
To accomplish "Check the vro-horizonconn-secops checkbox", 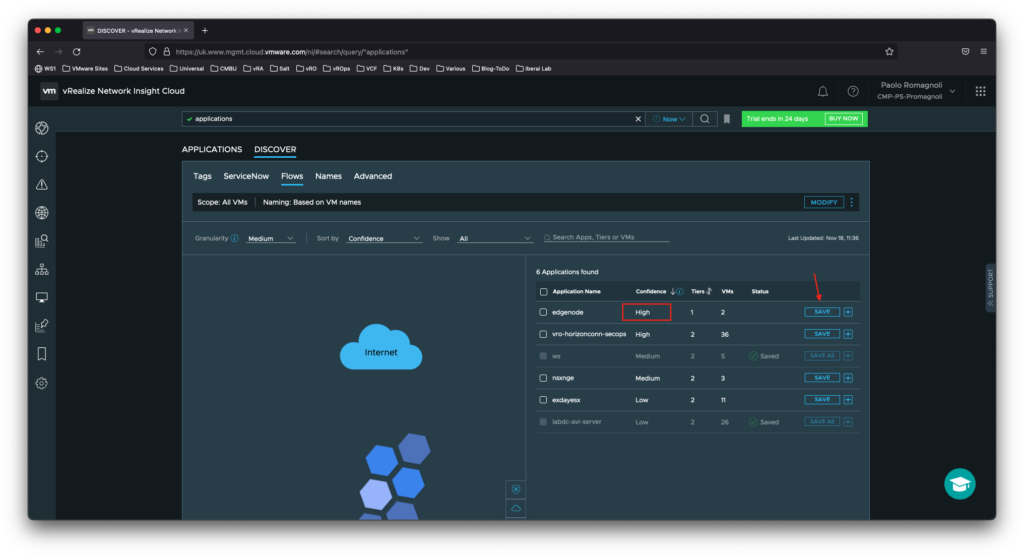I will pyautogui.click(x=543, y=334).
